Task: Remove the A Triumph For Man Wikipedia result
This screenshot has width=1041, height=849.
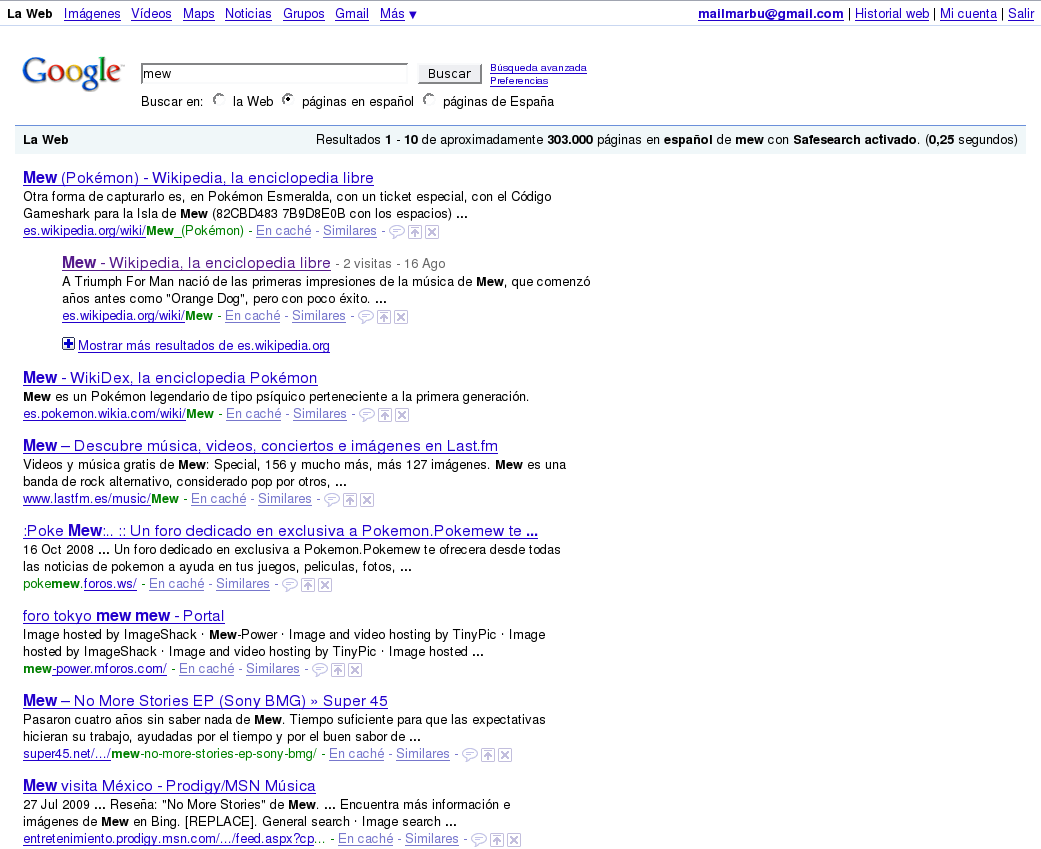Action: [401, 317]
